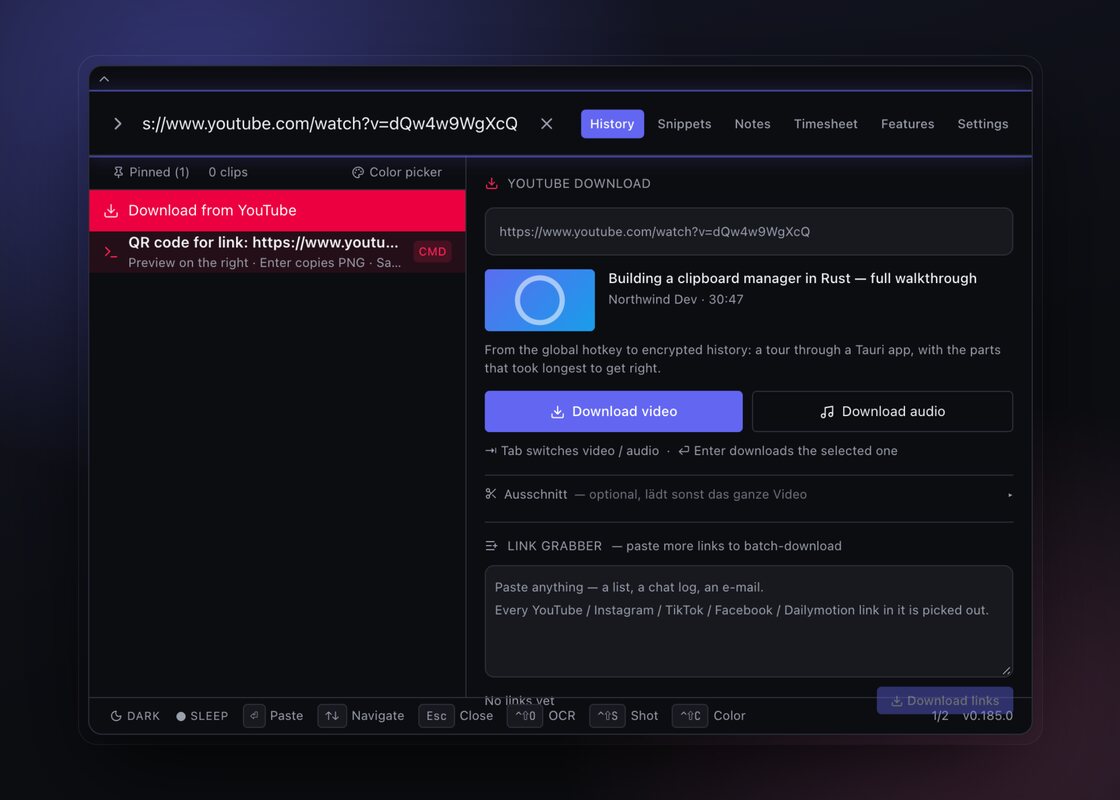Select the Download from YouTube row

pyautogui.click(x=277, y=210)
